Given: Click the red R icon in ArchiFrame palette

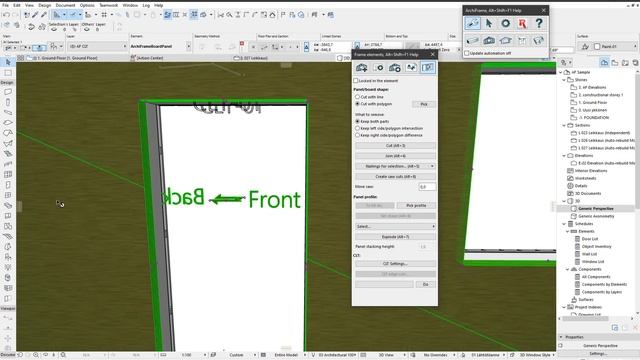Looking at the screenshot, I should pyautogui.click(x=522, y=23).
